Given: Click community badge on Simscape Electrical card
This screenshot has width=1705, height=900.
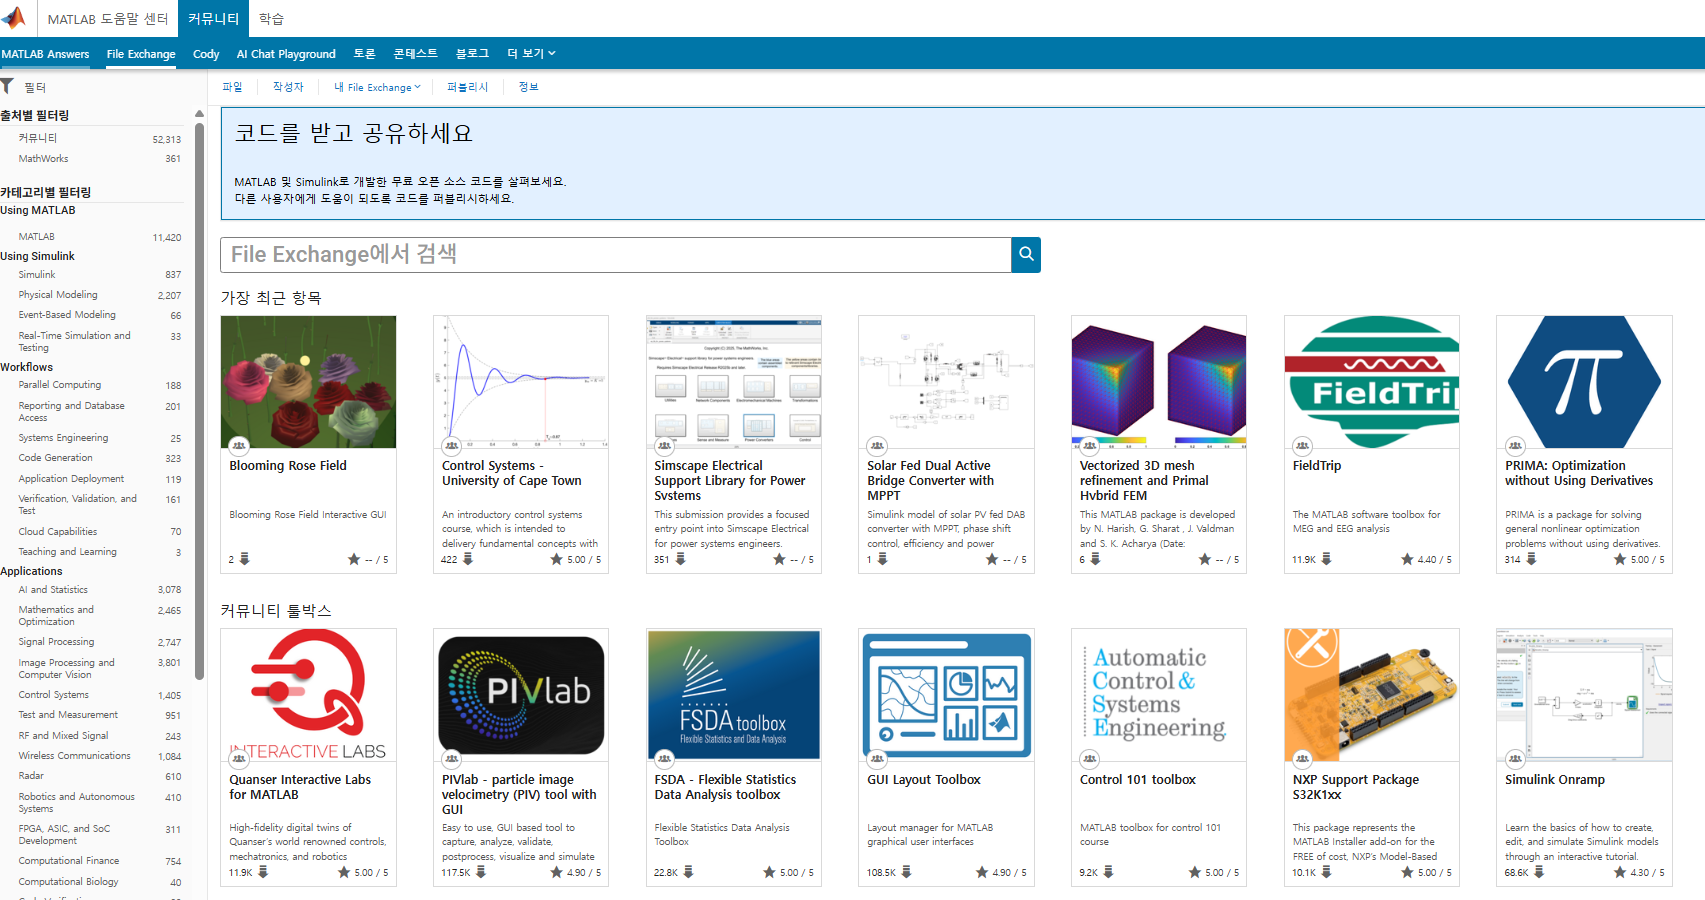Looking at the screenshot, I should click(x=664, y=446).
